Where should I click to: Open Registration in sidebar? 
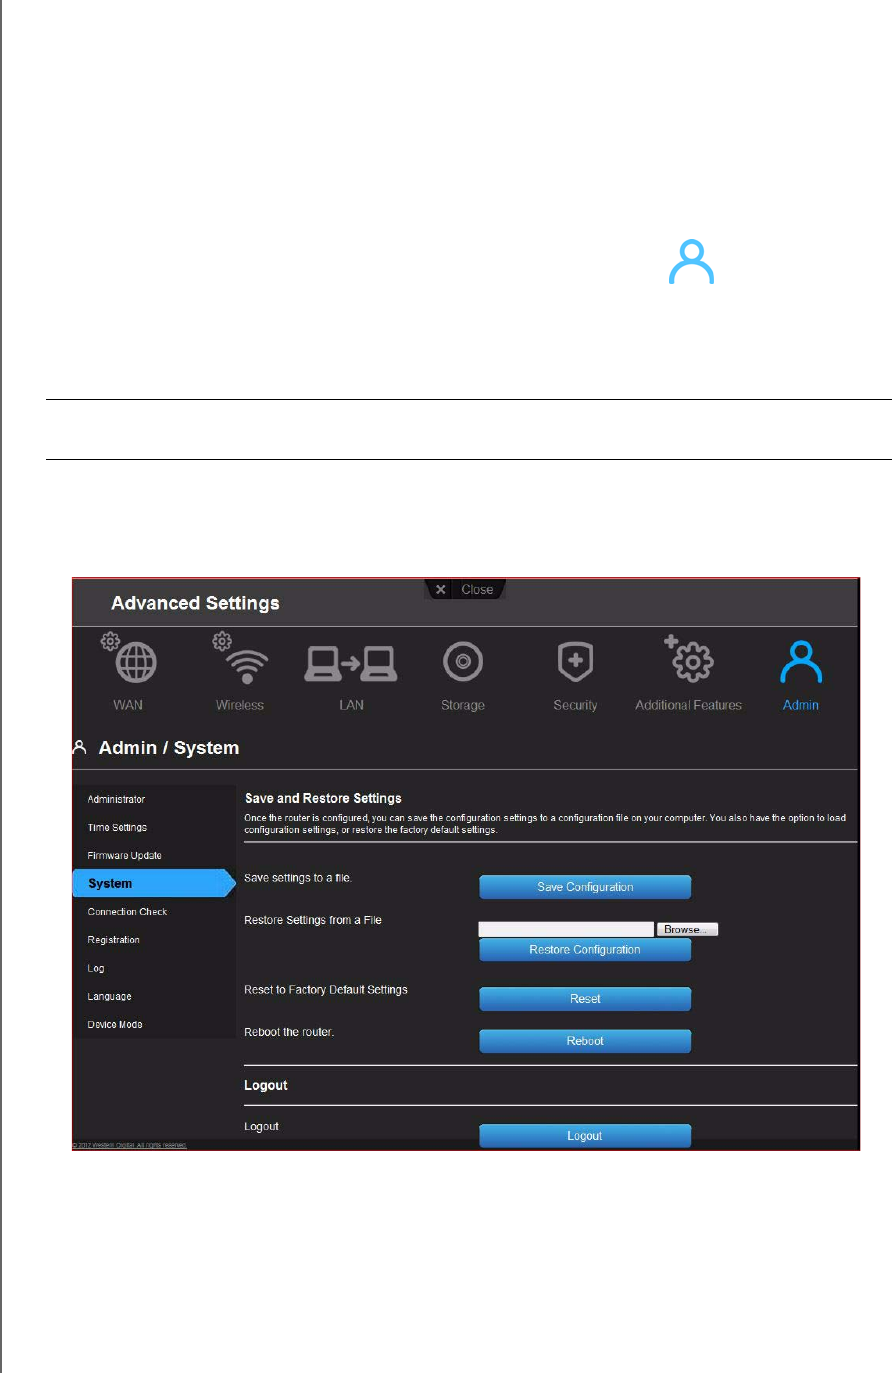(114, 940)
